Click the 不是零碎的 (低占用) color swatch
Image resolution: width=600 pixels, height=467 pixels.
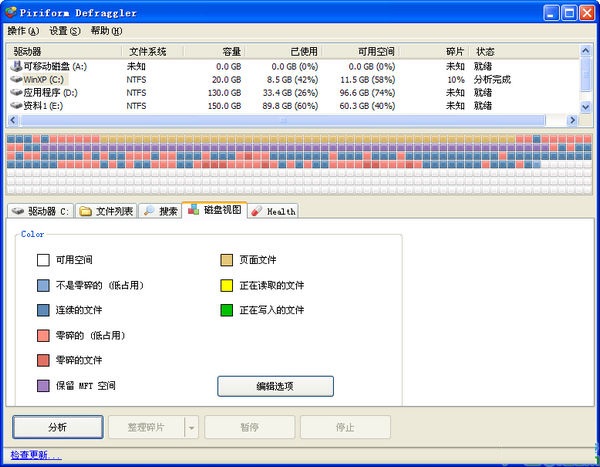click(x=43, y=285)
